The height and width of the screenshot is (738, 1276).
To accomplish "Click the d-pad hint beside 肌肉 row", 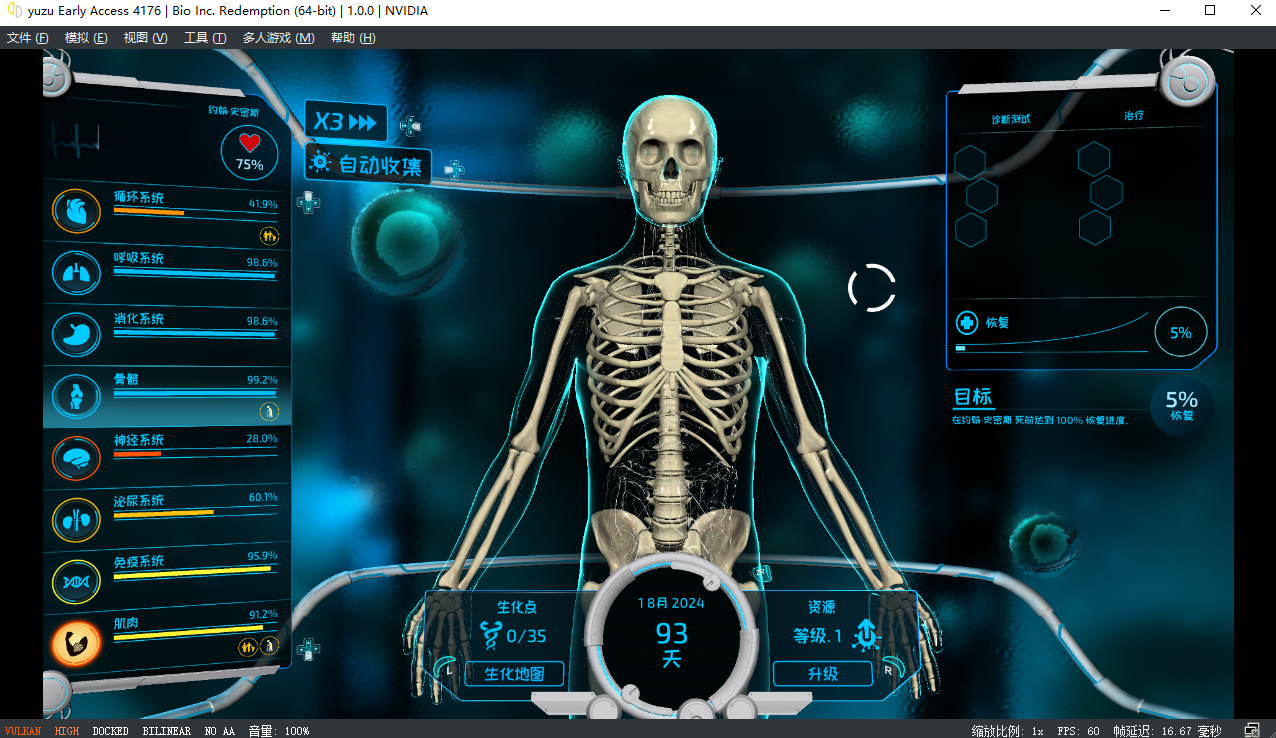I will click(309, 648).
